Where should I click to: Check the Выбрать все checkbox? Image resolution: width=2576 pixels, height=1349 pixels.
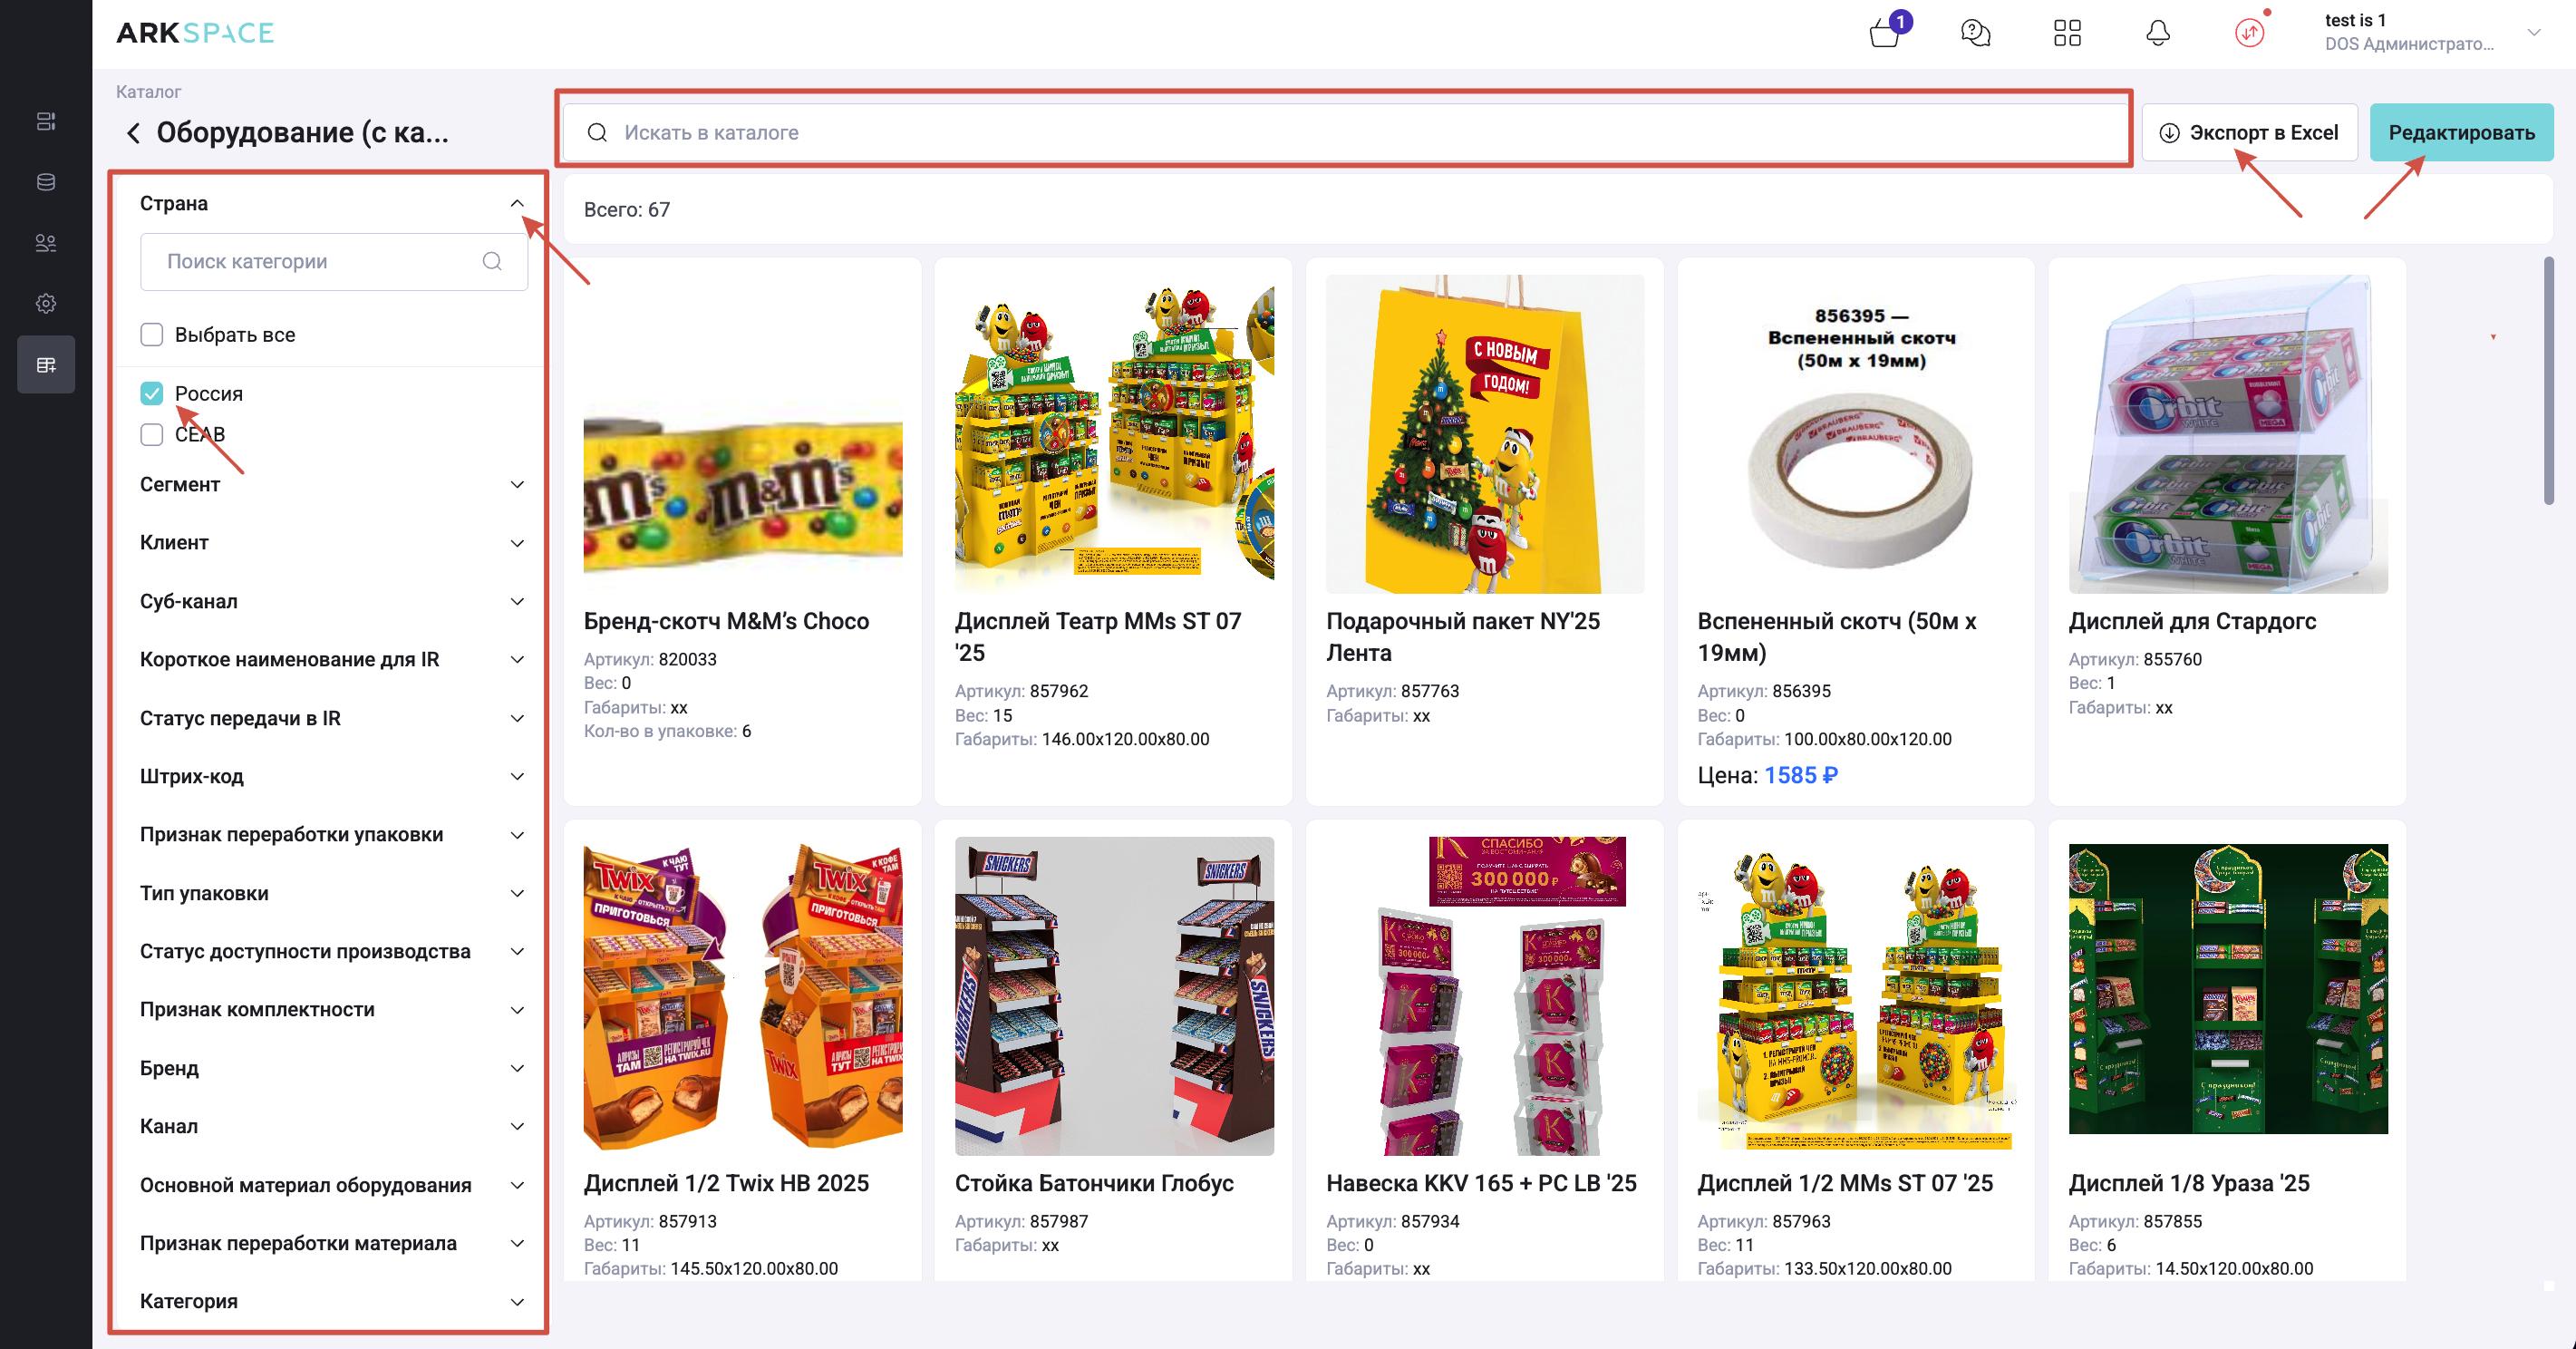pos(152,335)
